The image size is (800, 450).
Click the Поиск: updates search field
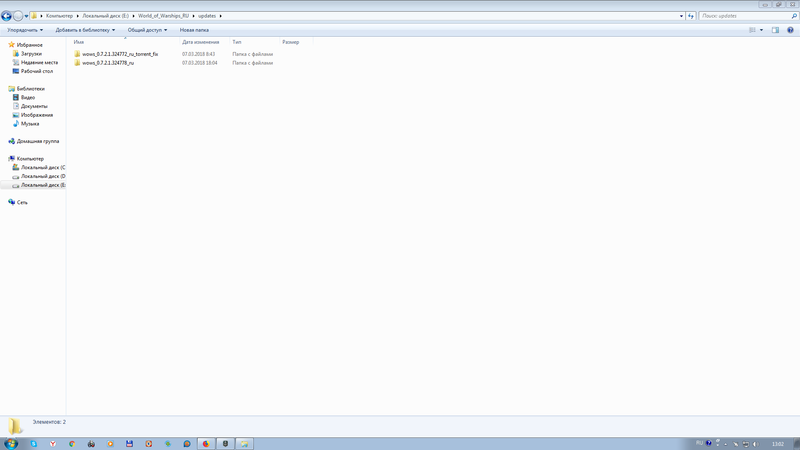pyautogui.click(x=745, y=16)
